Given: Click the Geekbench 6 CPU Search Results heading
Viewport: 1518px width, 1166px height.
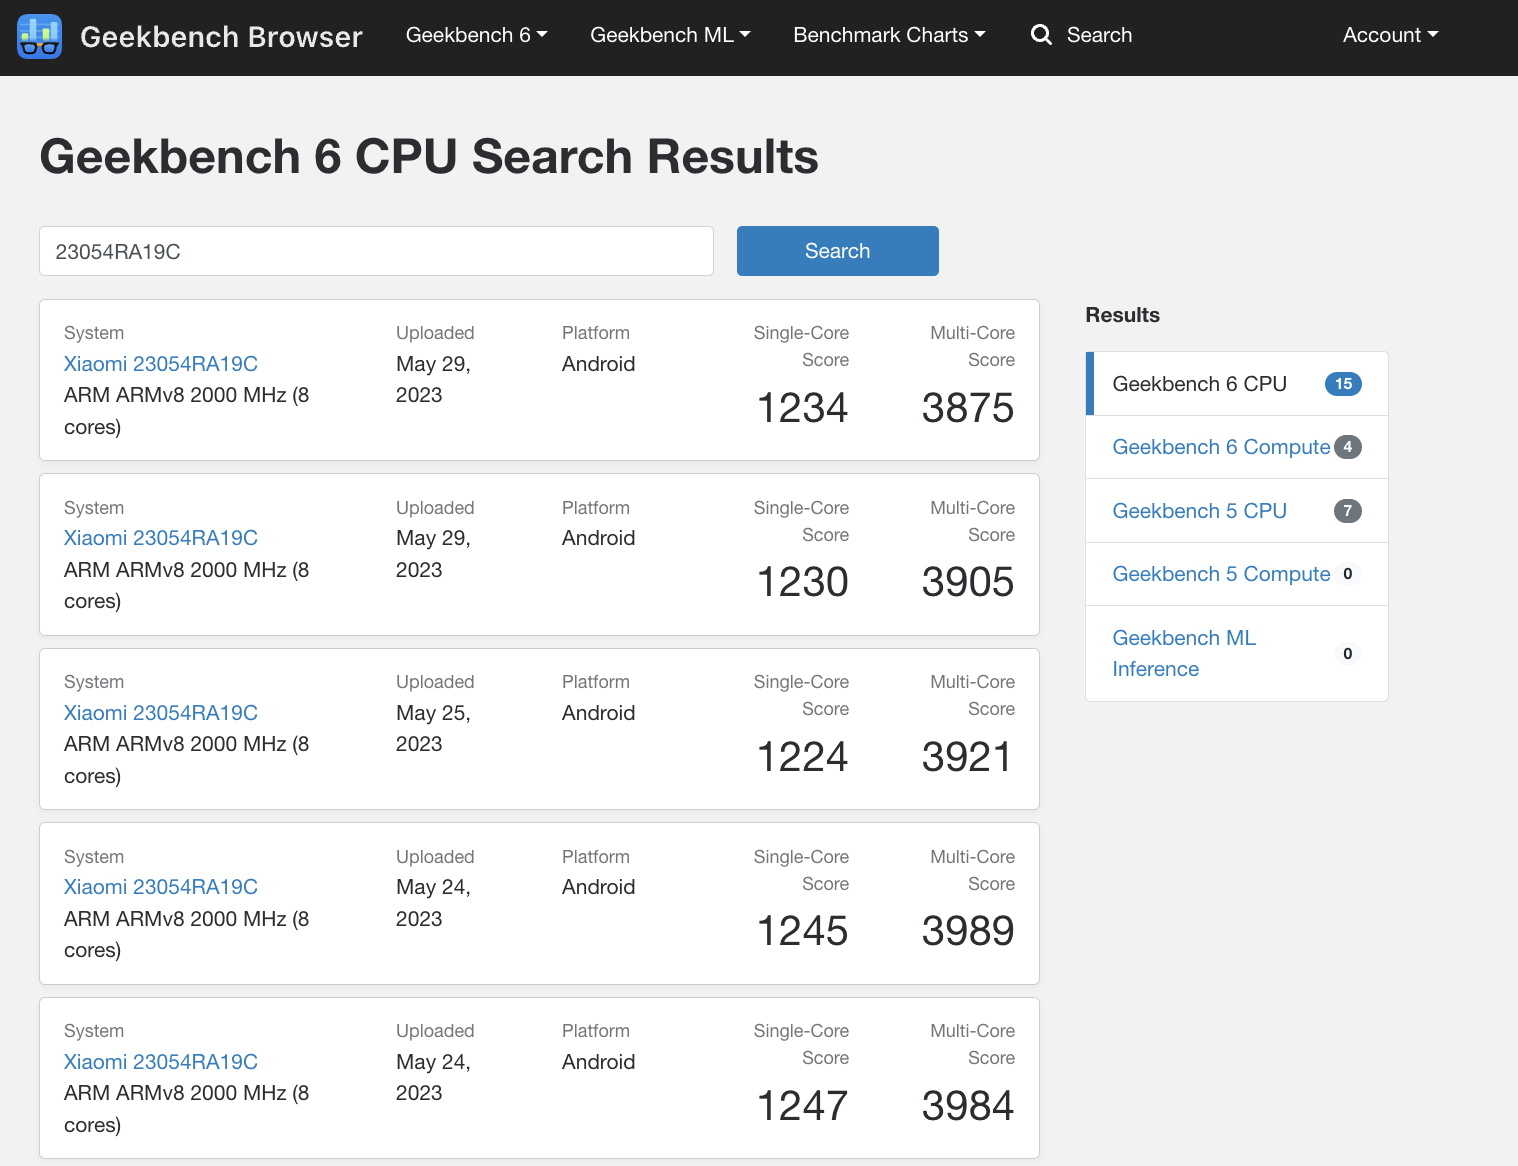Looking at the screenshot, I should tap(429, 157).
